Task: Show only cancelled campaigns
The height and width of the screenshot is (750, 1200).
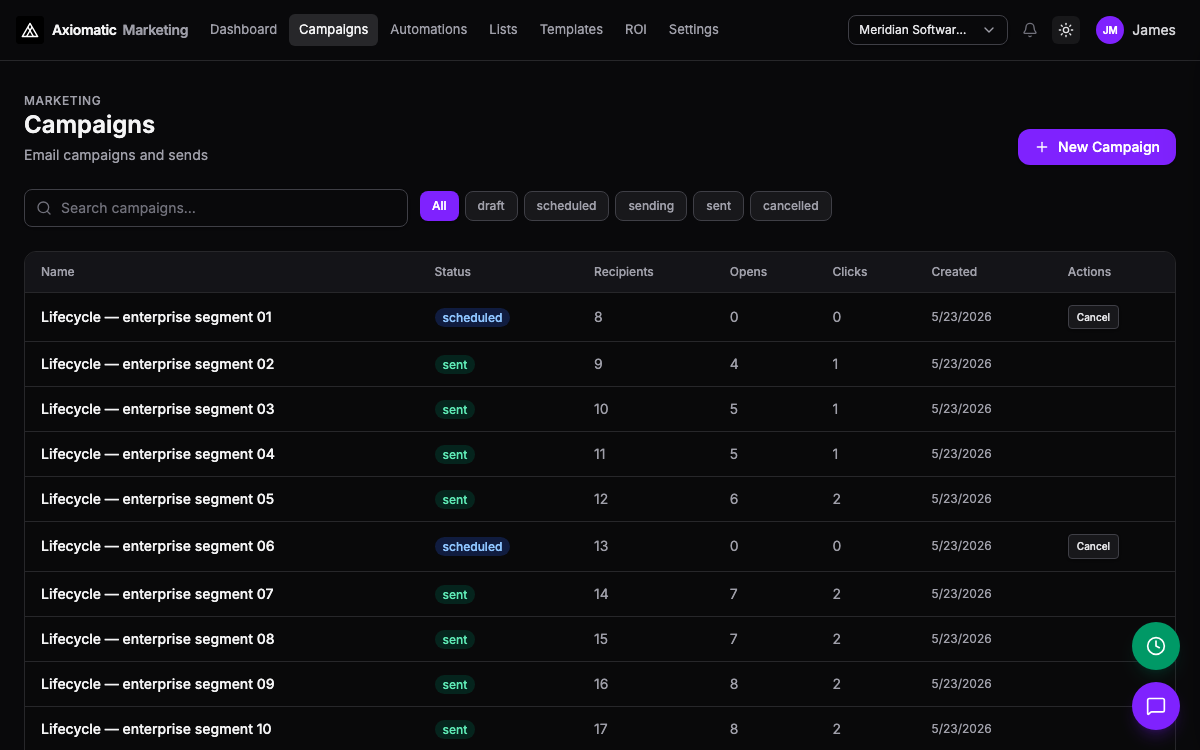Action: (791, 206)
